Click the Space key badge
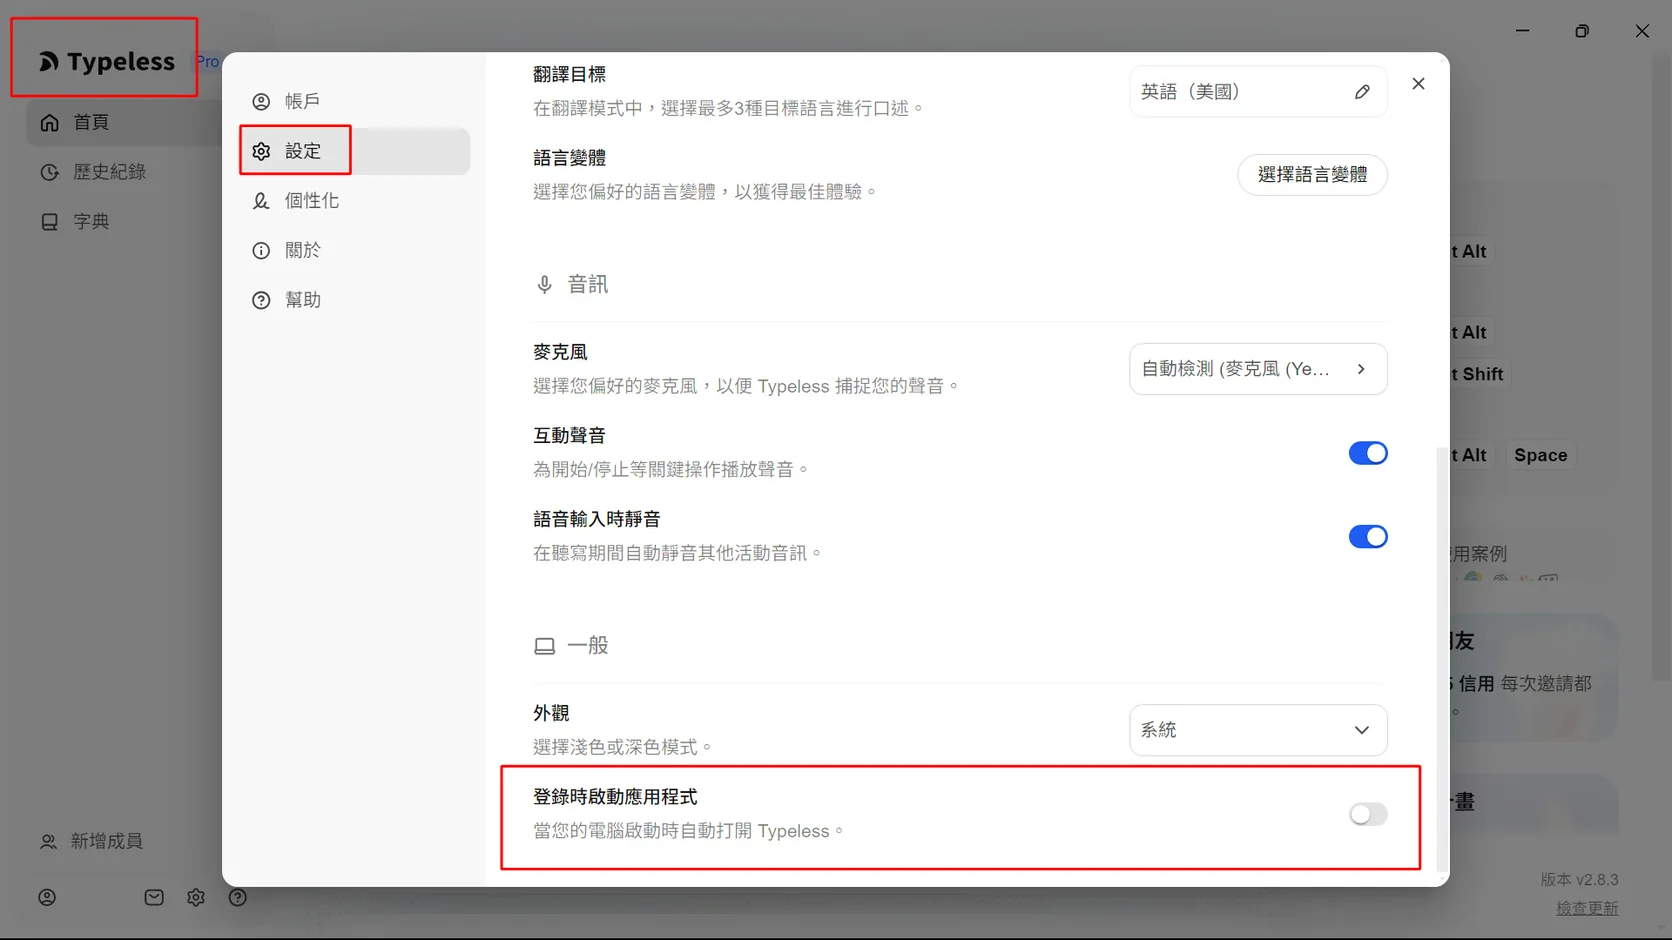The image size is (1672, 940). tap(1540, 455)
